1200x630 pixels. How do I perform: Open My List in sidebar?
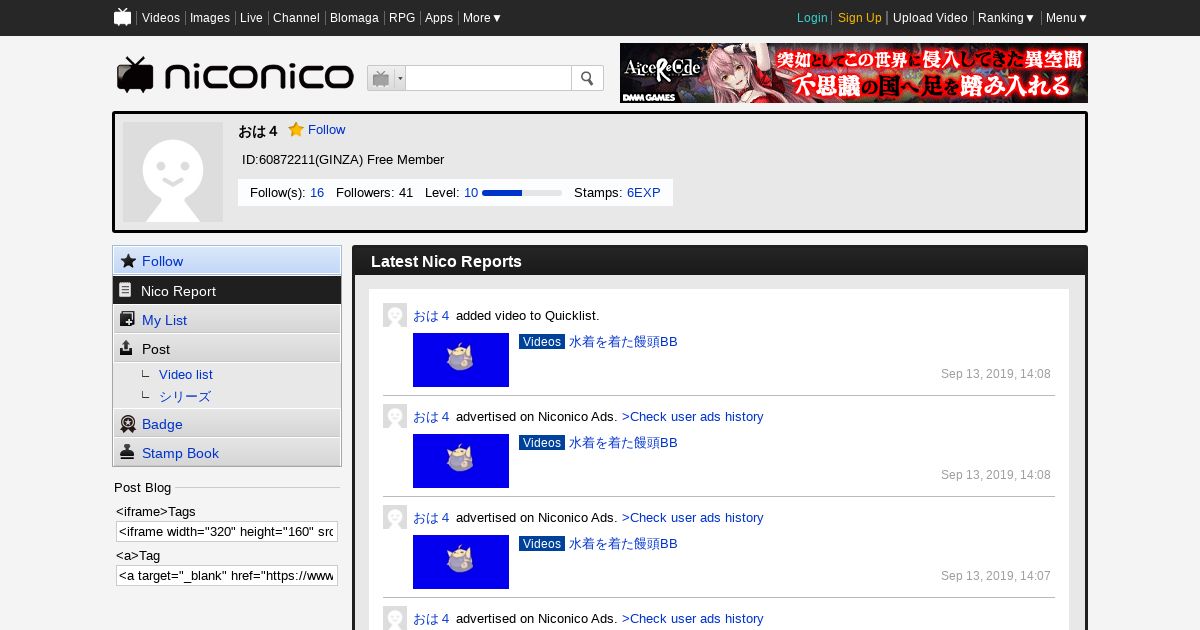tap(227, 319)
